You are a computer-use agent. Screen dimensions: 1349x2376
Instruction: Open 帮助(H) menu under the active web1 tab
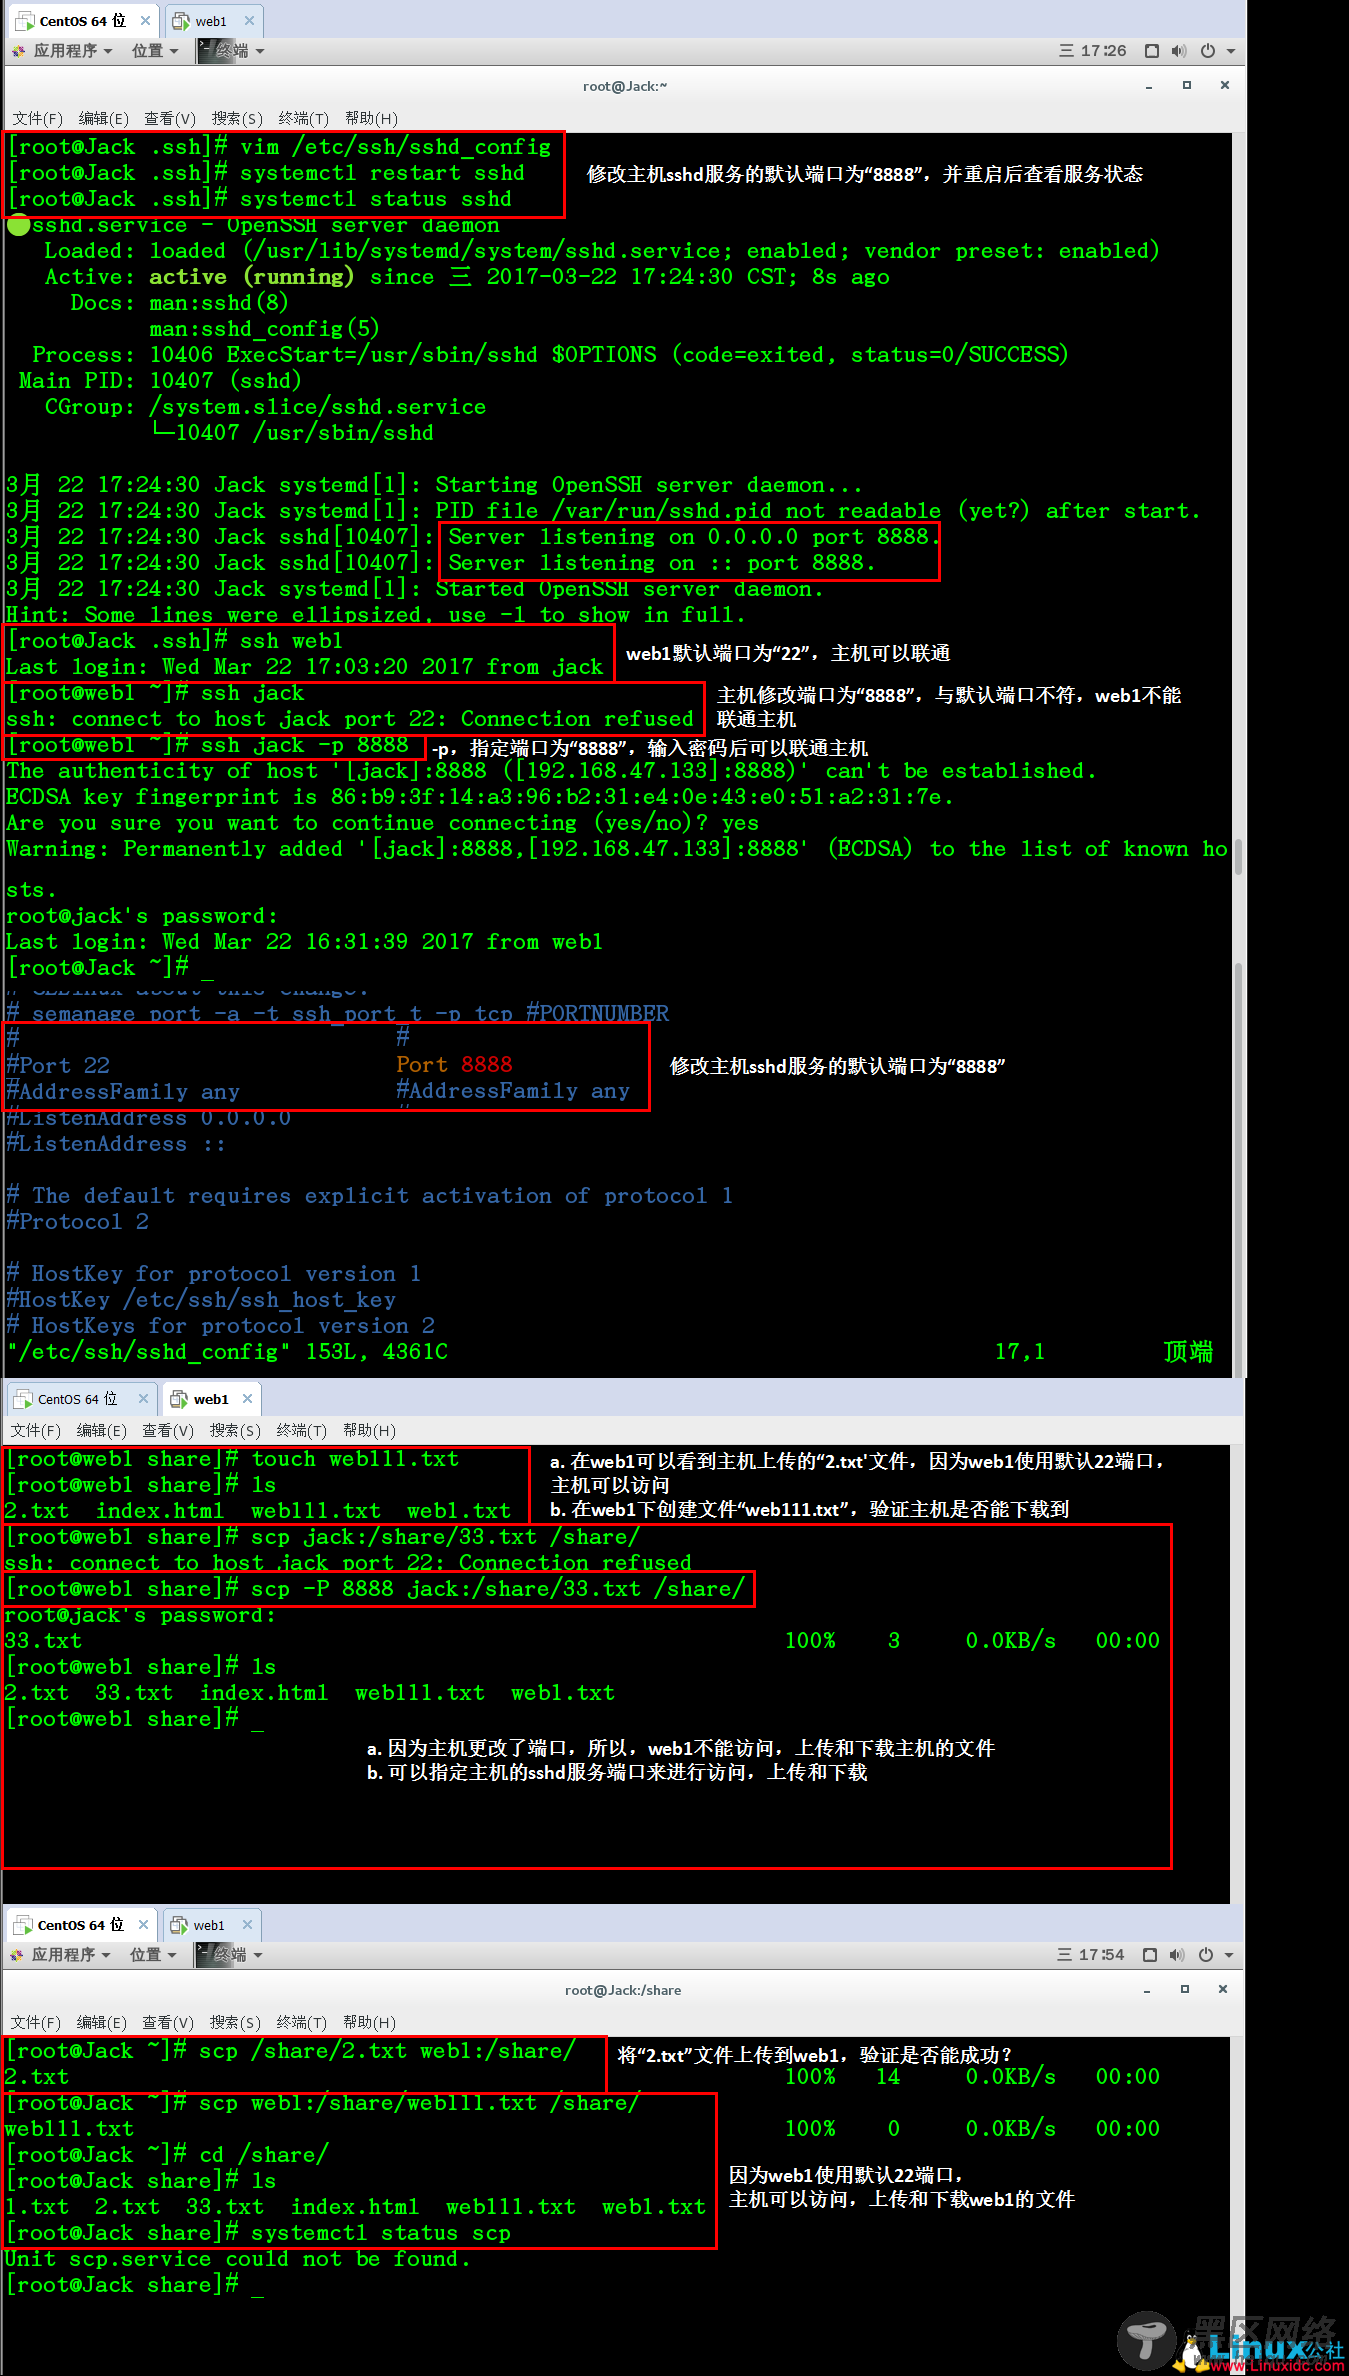click(369, 1431)
